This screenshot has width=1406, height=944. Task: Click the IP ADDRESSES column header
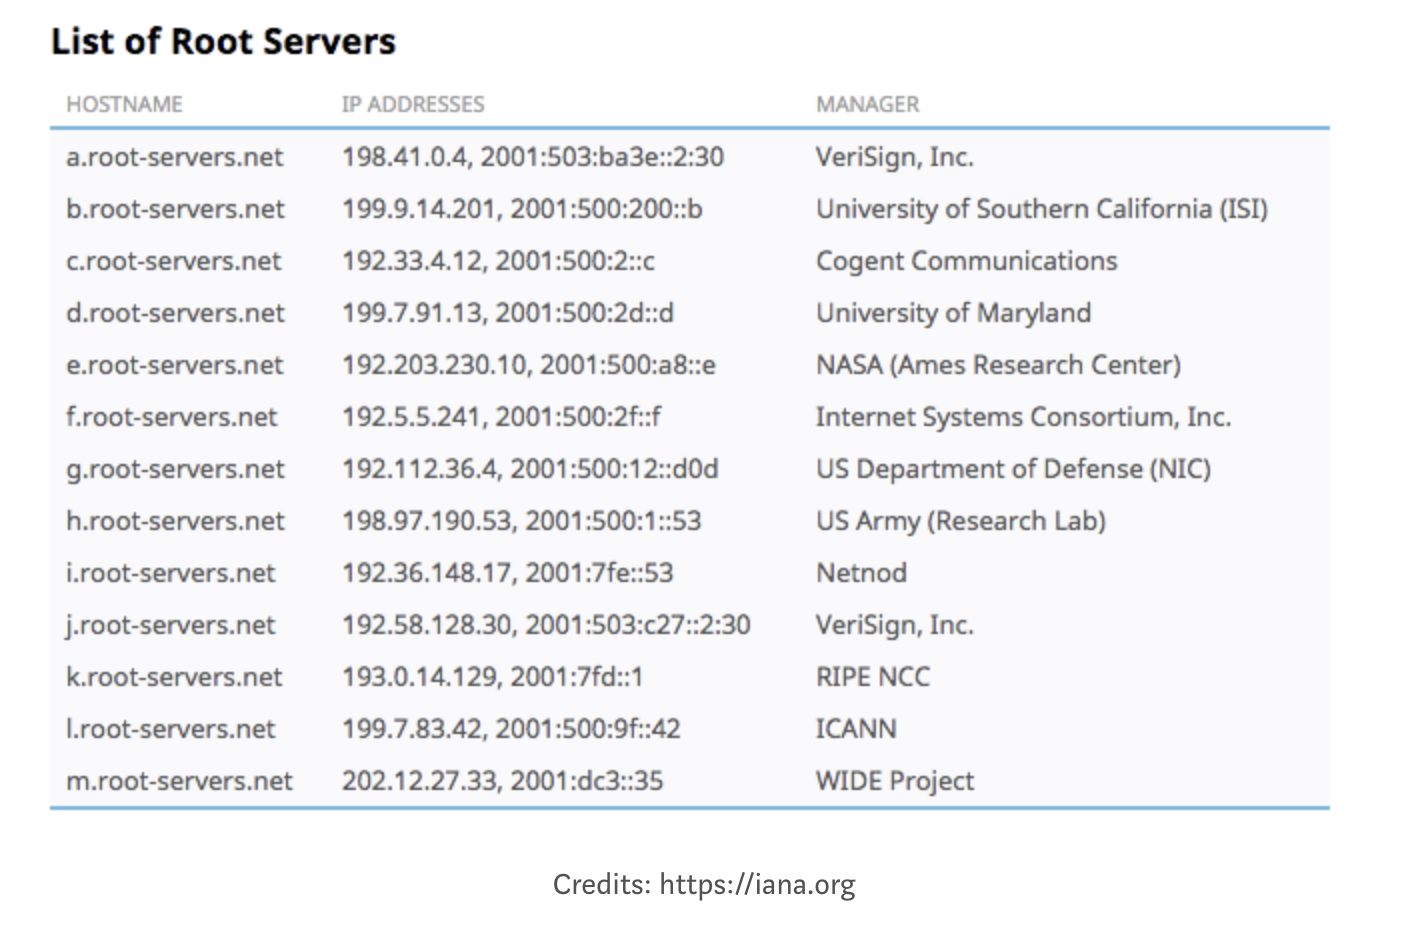click(412, 104)
